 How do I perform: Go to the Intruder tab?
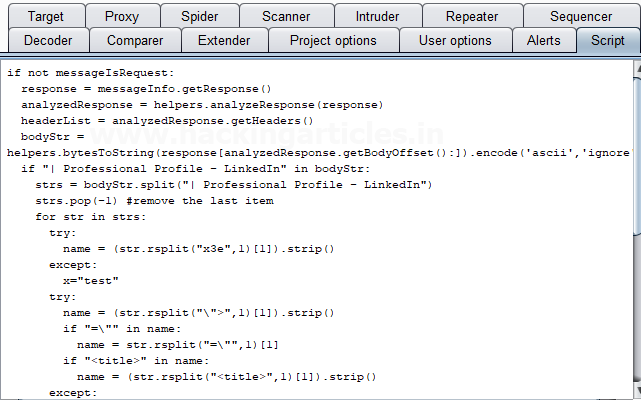click(x=377, y=16)
